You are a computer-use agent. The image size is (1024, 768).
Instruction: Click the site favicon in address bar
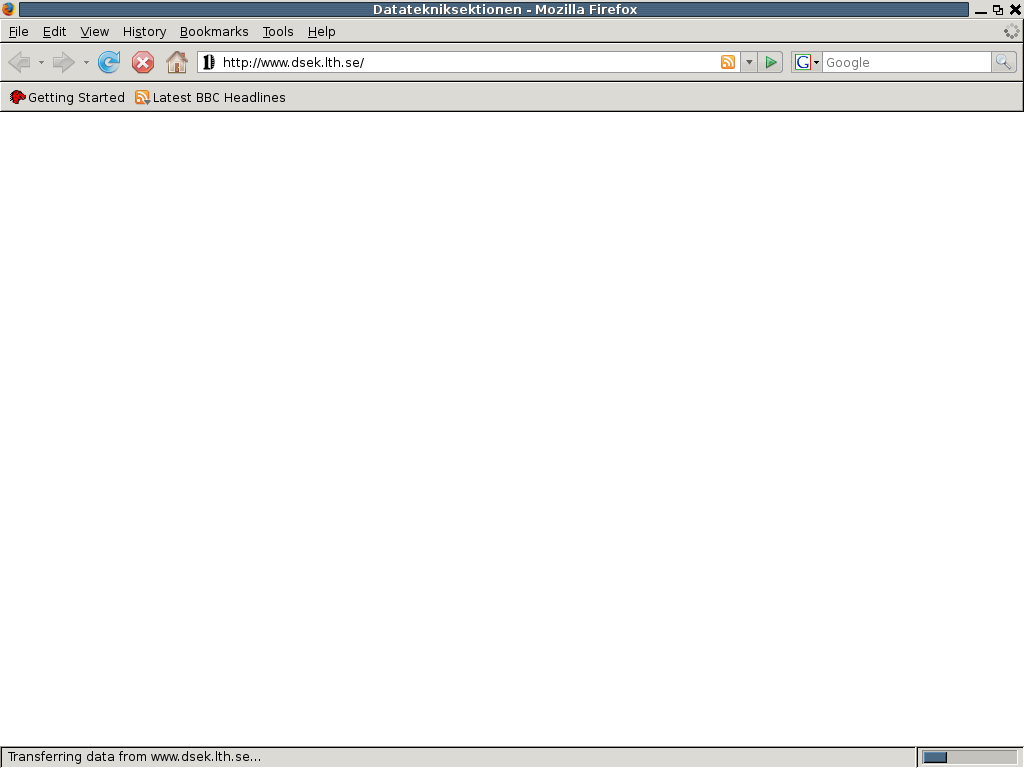[x=209, y=63]
